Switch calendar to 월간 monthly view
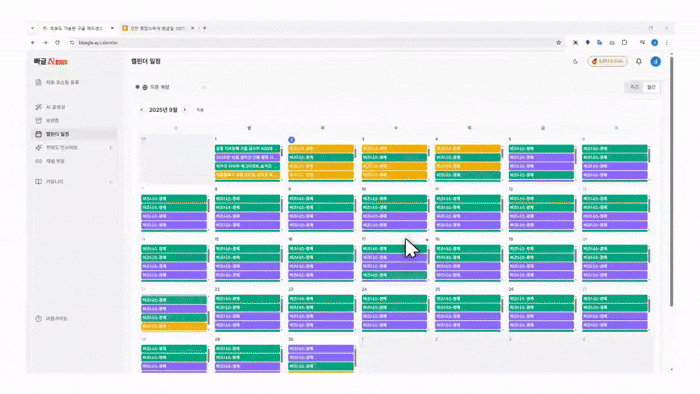The height and width of the screenshot is (394, 700). (651, 87)
